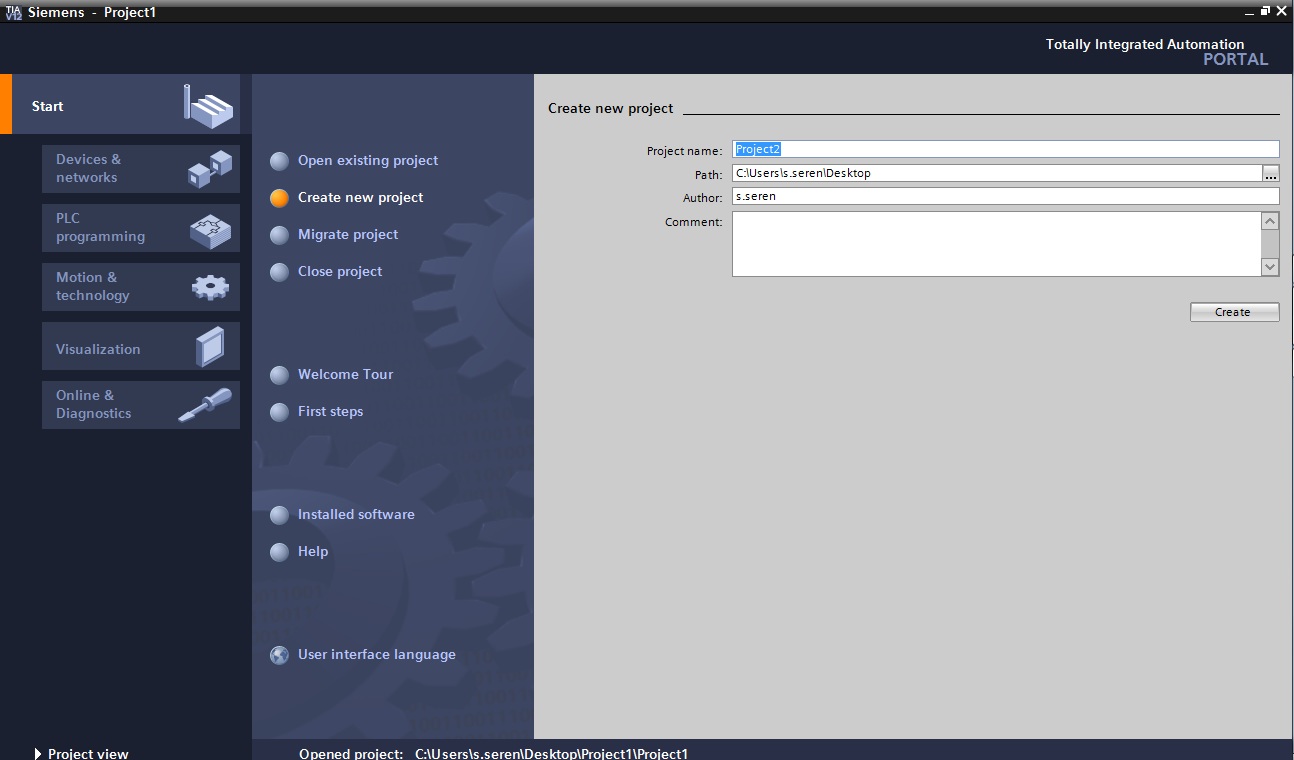Screen dimensions: 1294x760
Task: Click the Installed software link
Action: (356, 514)
